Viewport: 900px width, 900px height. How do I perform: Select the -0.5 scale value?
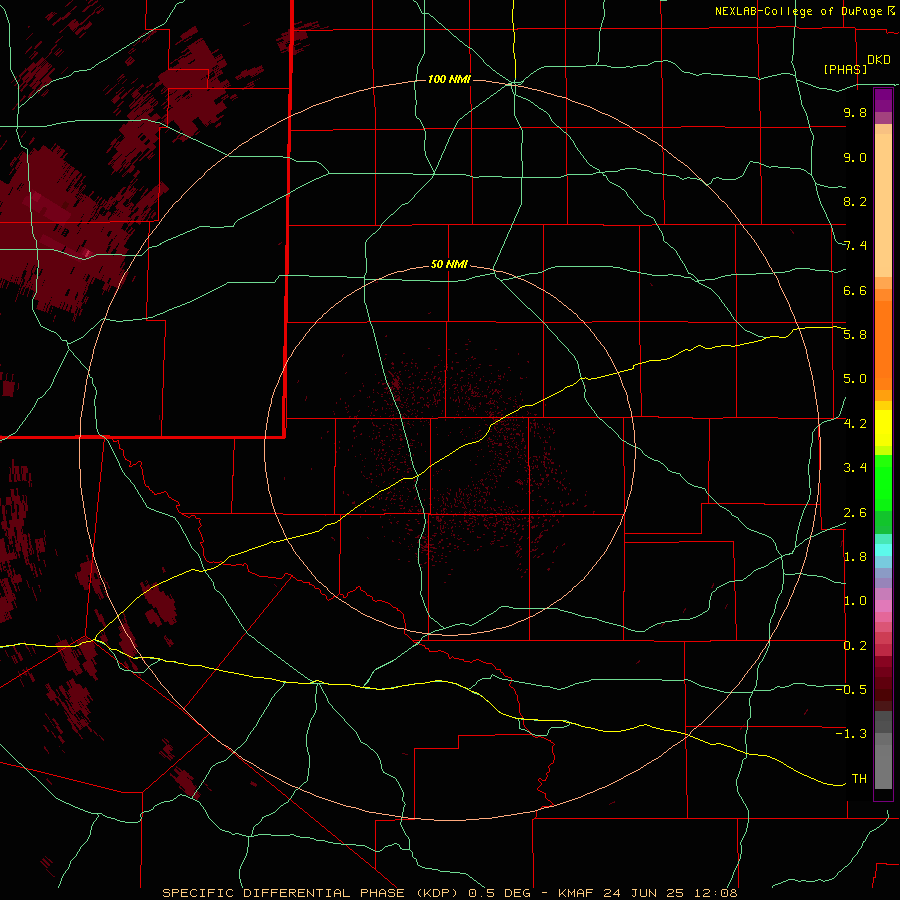point(851,690)
